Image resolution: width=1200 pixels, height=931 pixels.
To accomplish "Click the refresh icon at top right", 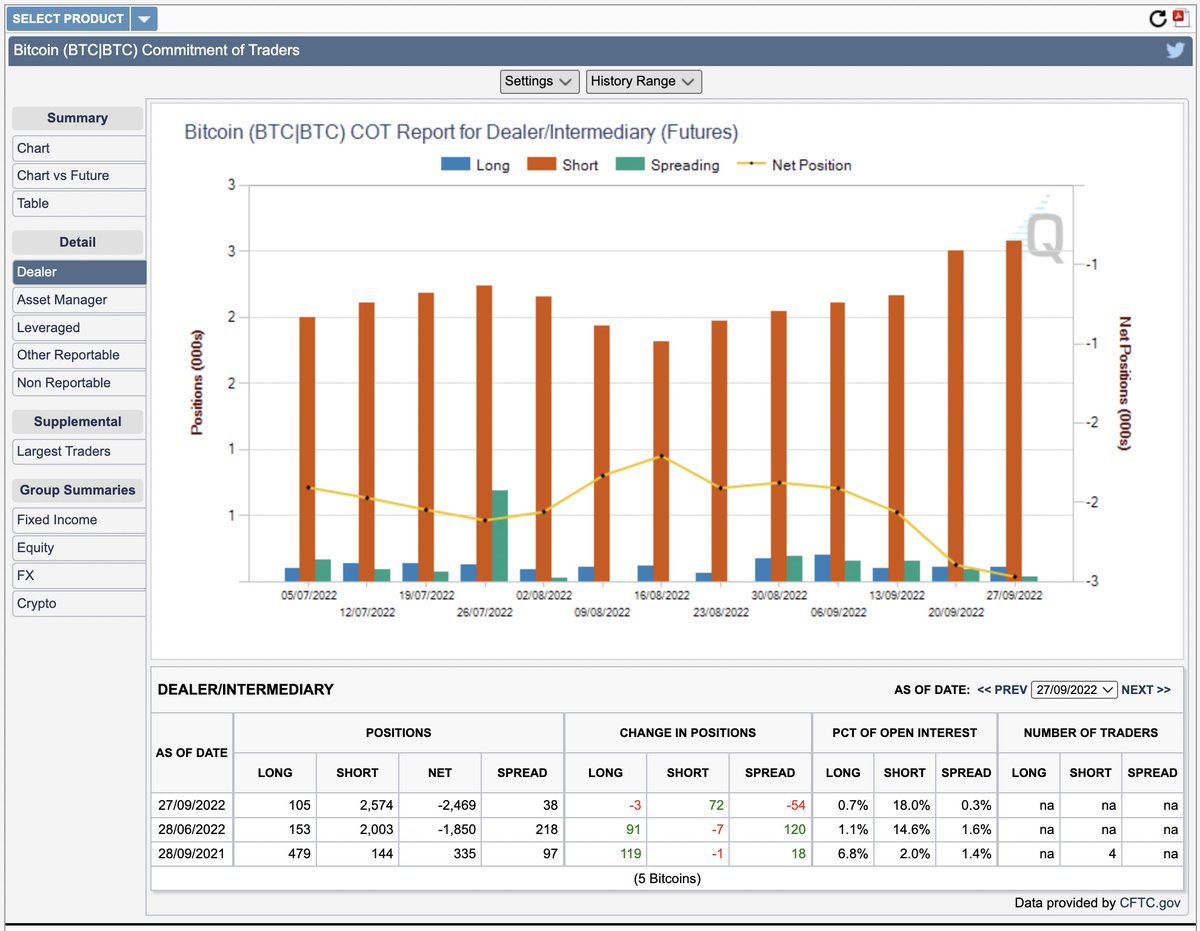I will pos(1158,18).
